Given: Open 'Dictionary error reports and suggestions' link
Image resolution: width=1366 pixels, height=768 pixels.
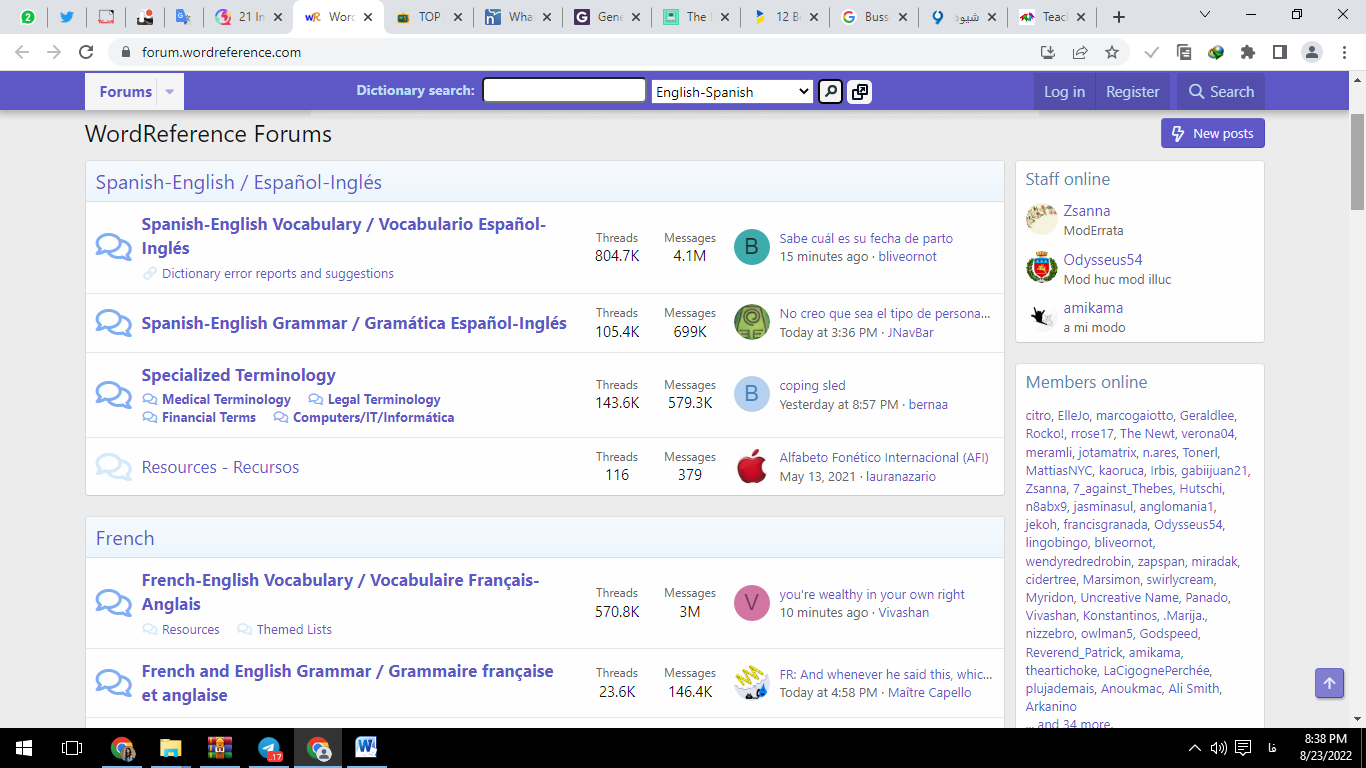Looking at the screenshot, I should click(x=278, y=273).
